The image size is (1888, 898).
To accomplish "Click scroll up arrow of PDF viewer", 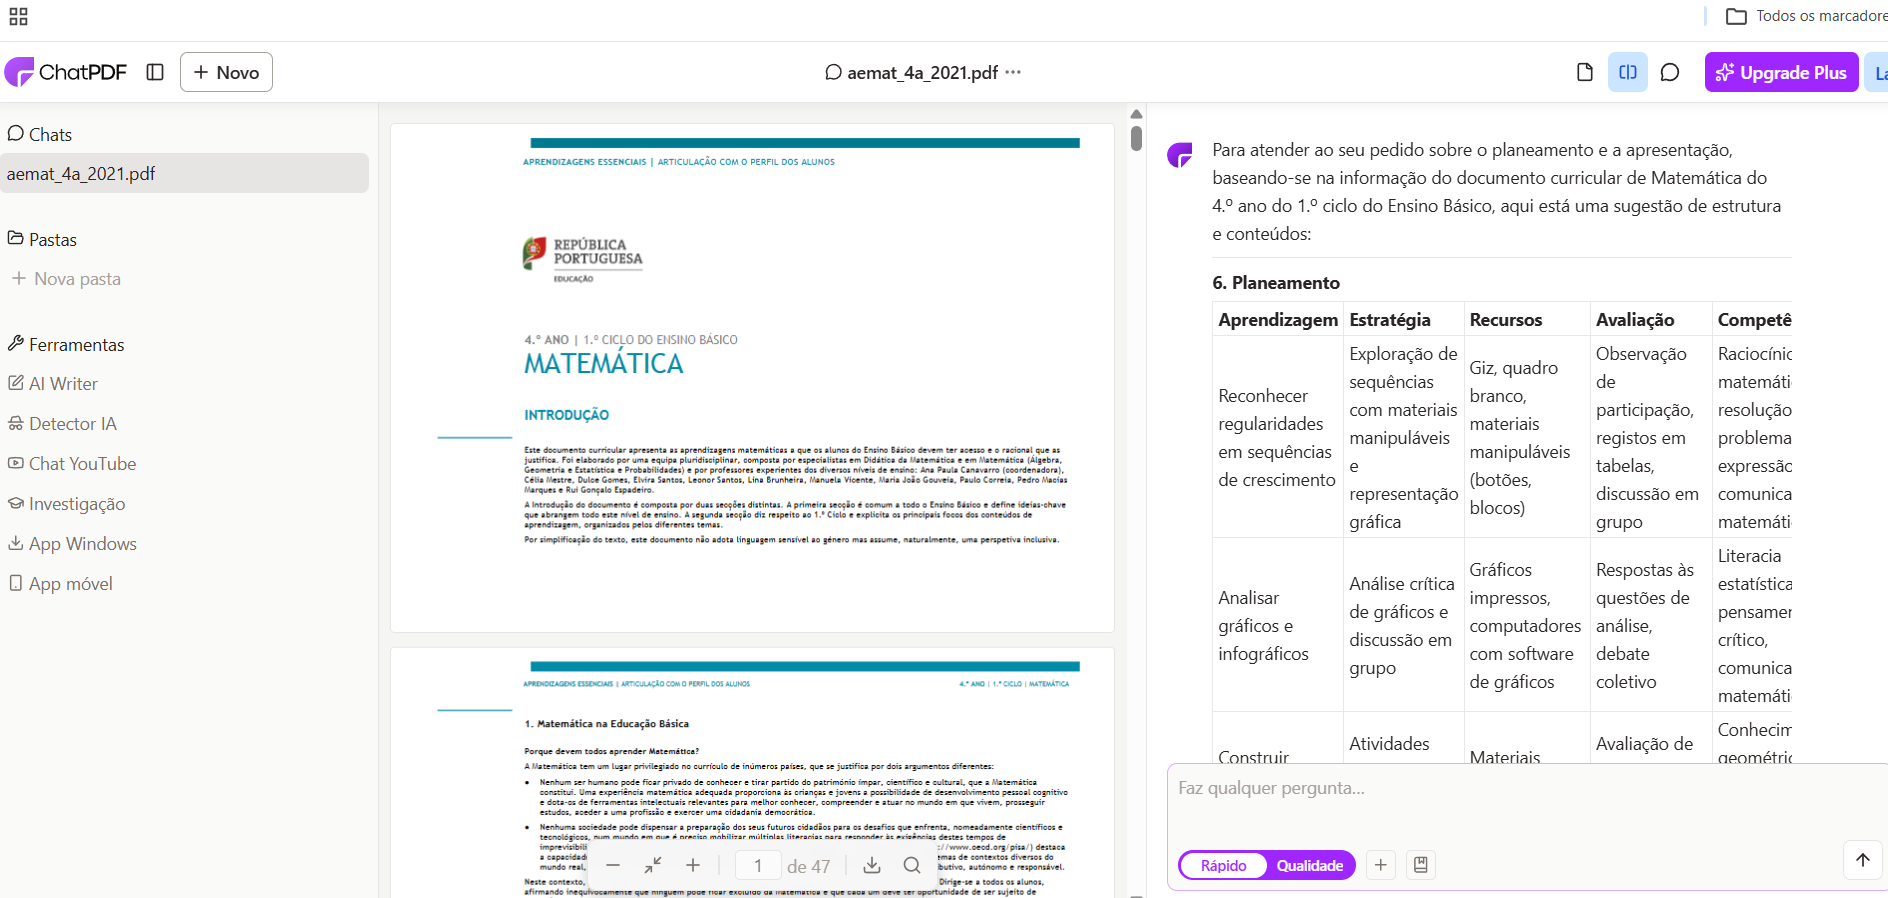I will (1136, 113).
